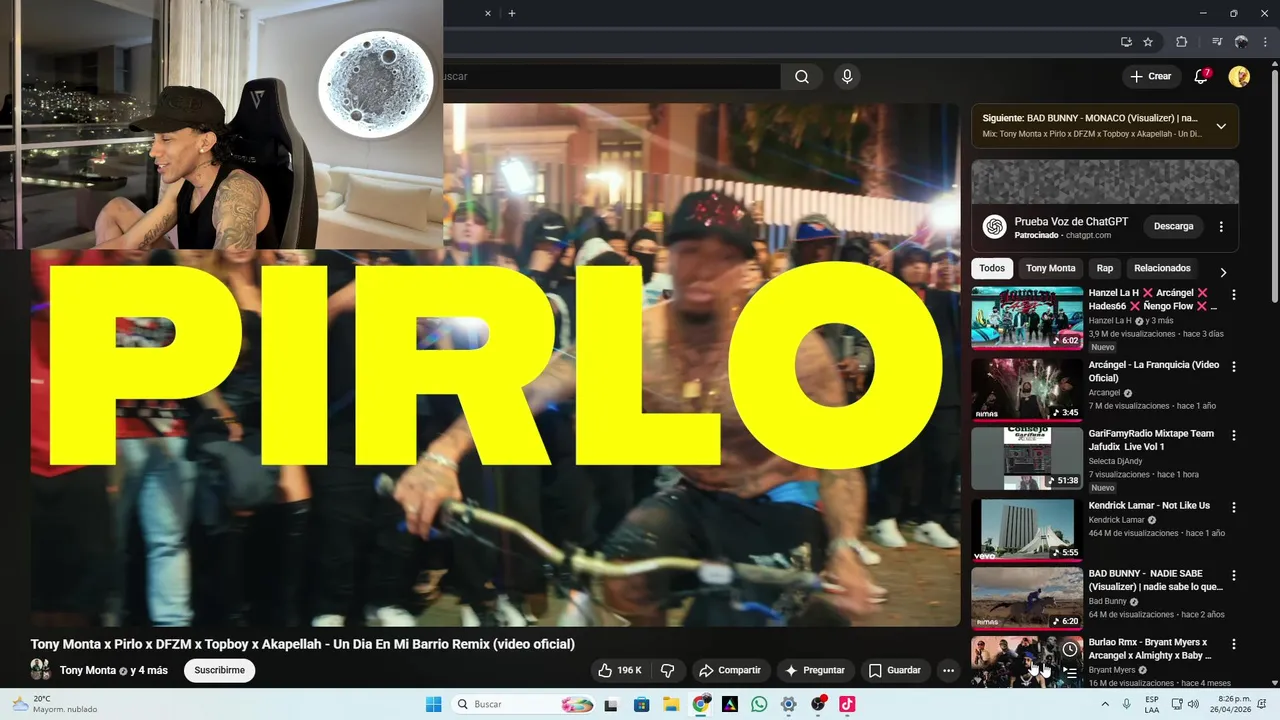Add Burlao Rmx to watch later clock
1280x720 pixels.
pos(1070,650)
